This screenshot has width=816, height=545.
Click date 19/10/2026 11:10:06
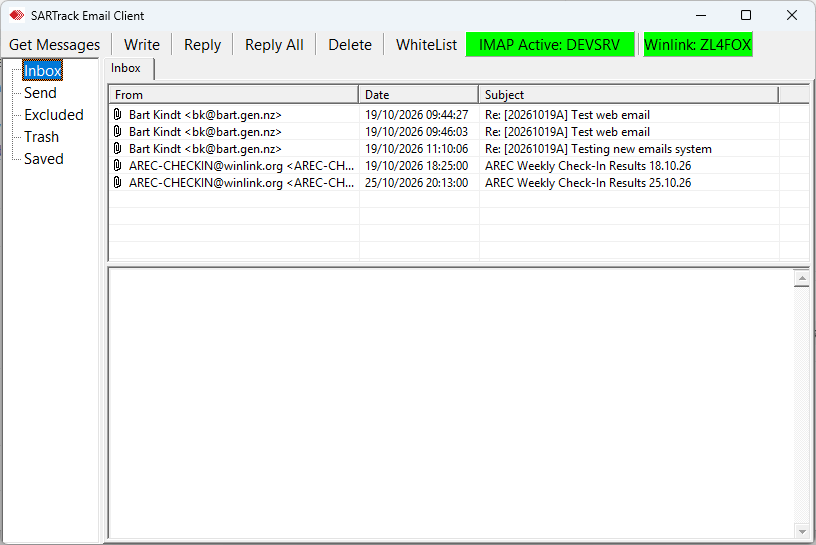coord(416,149)
